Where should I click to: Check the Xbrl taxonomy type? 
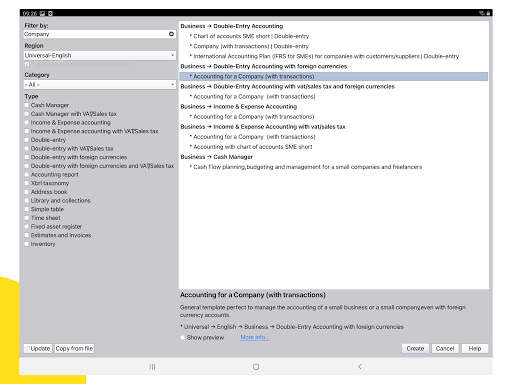pyautogui.click(x=27, y=183)
